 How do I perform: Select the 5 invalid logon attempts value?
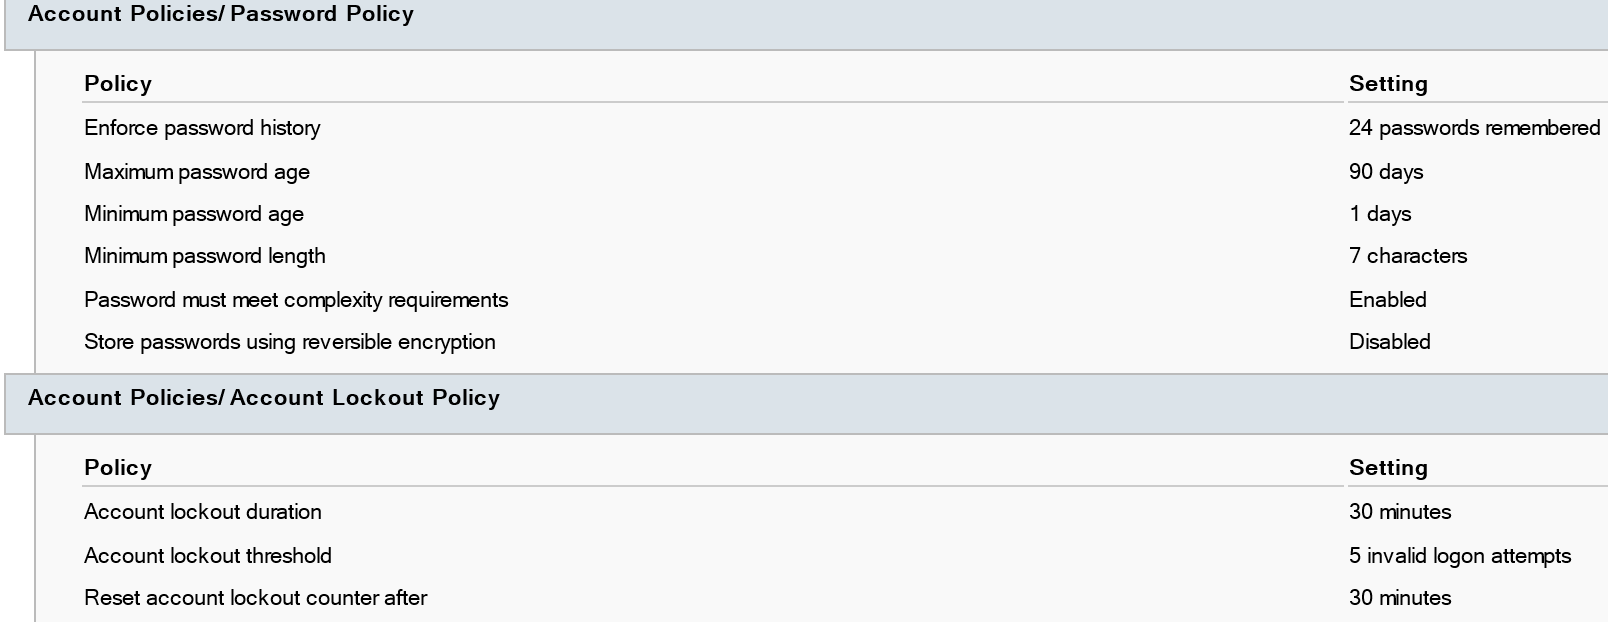coord(1460,556)
